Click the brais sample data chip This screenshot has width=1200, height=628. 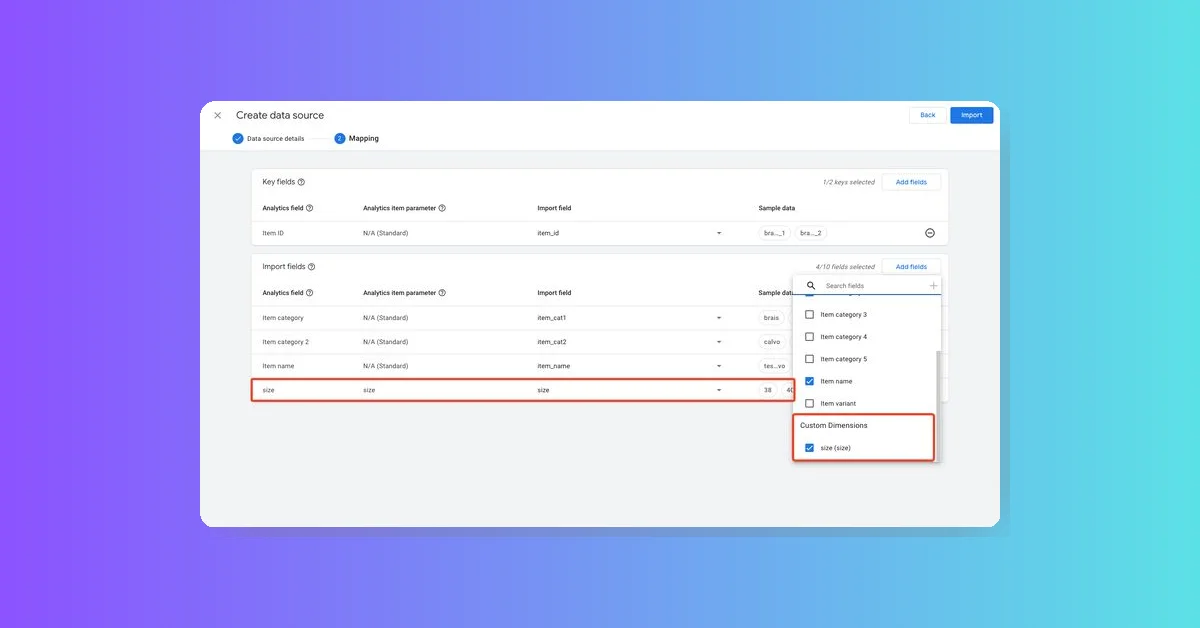pos(771,318)
